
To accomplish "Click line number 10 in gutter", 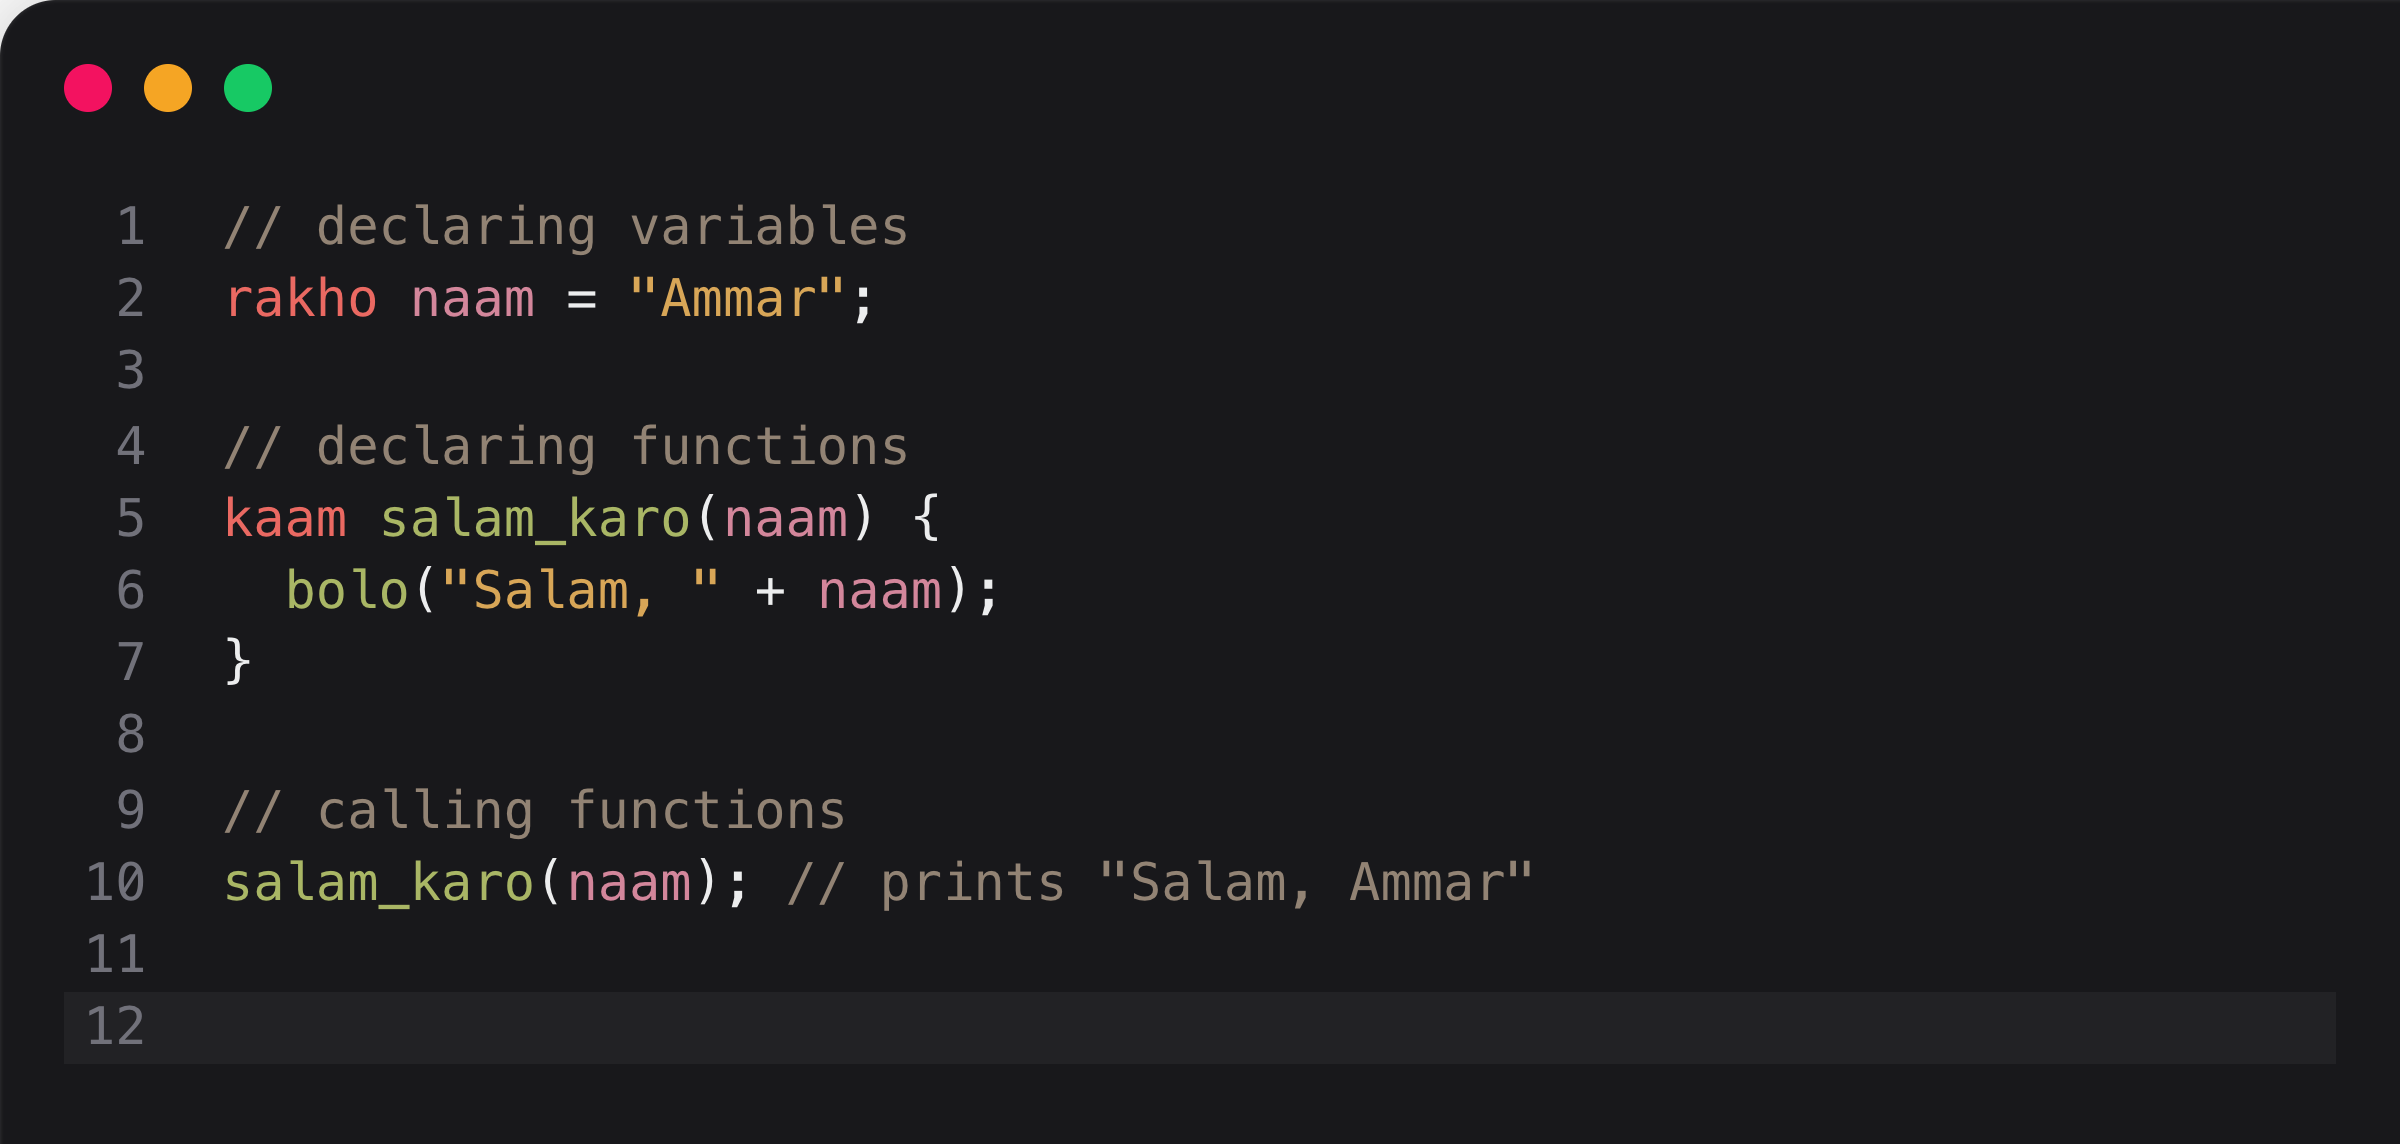I will pos(116,883).
